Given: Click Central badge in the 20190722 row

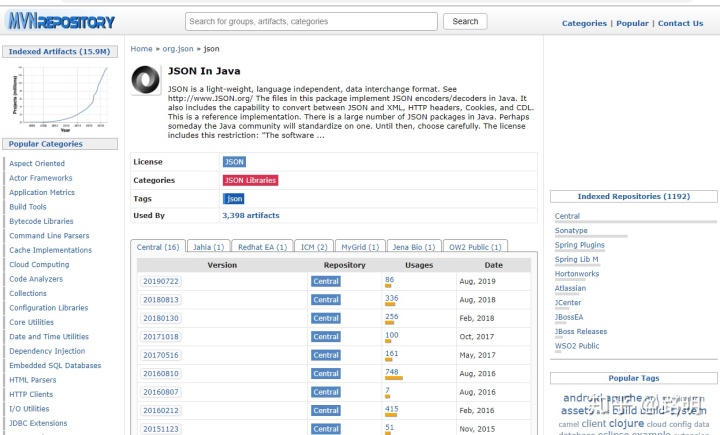Looking at the screenshot, I should (326, 281).
